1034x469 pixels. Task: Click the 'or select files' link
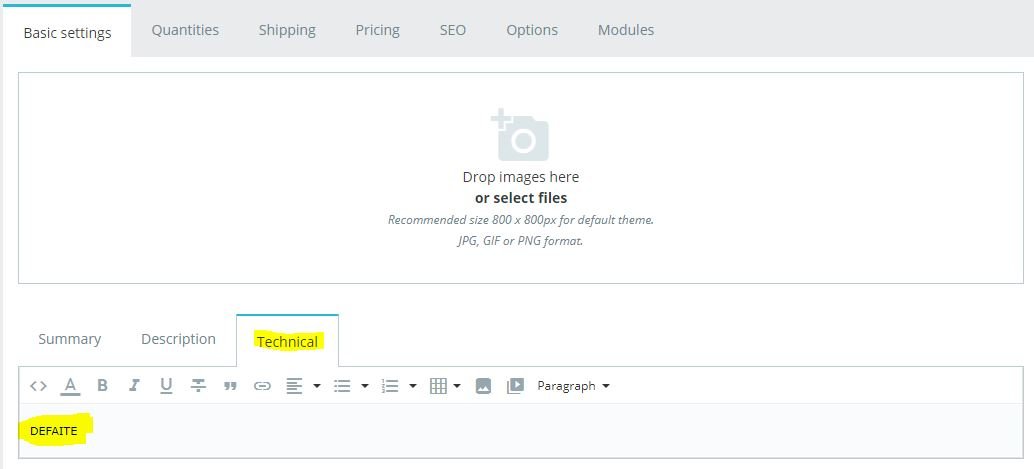point(521,198)
